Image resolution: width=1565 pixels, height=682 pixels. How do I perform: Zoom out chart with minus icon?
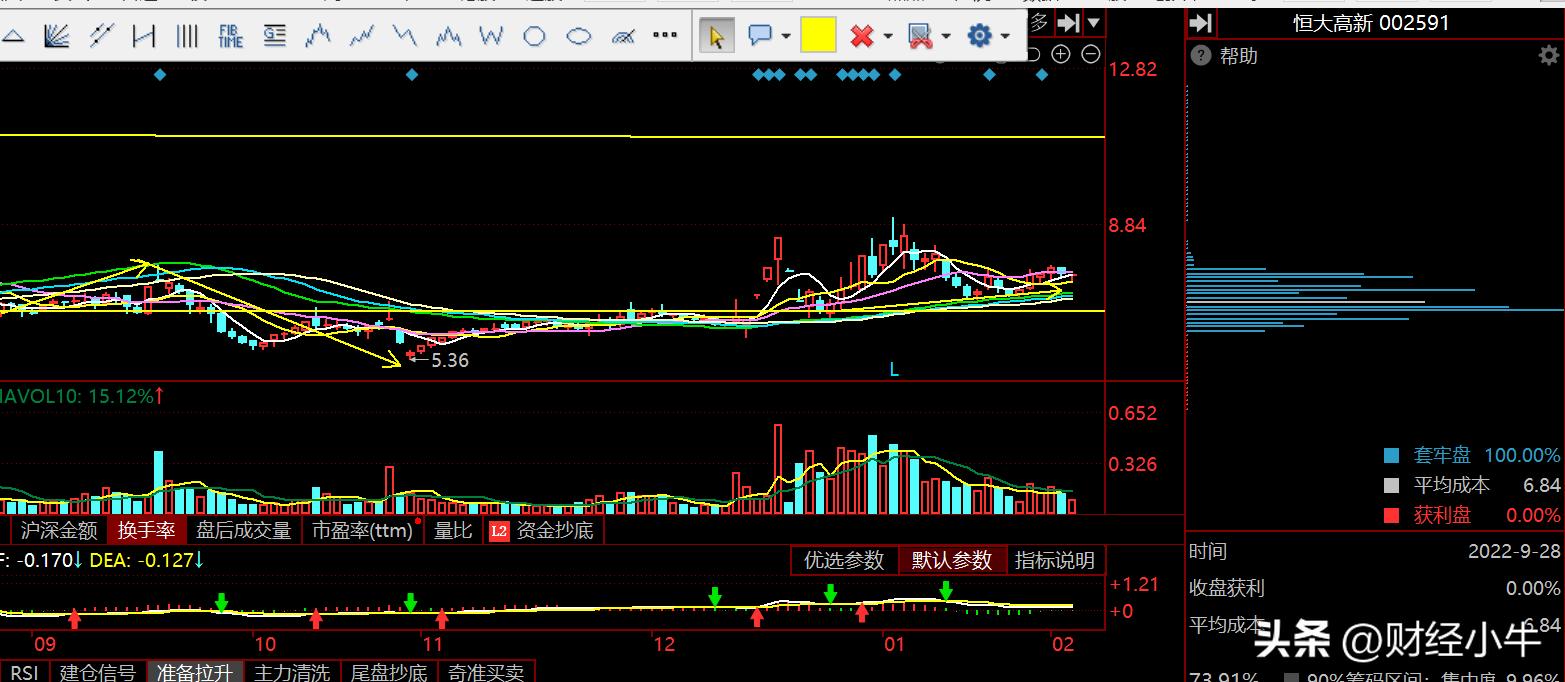(x=1091, y=54)
